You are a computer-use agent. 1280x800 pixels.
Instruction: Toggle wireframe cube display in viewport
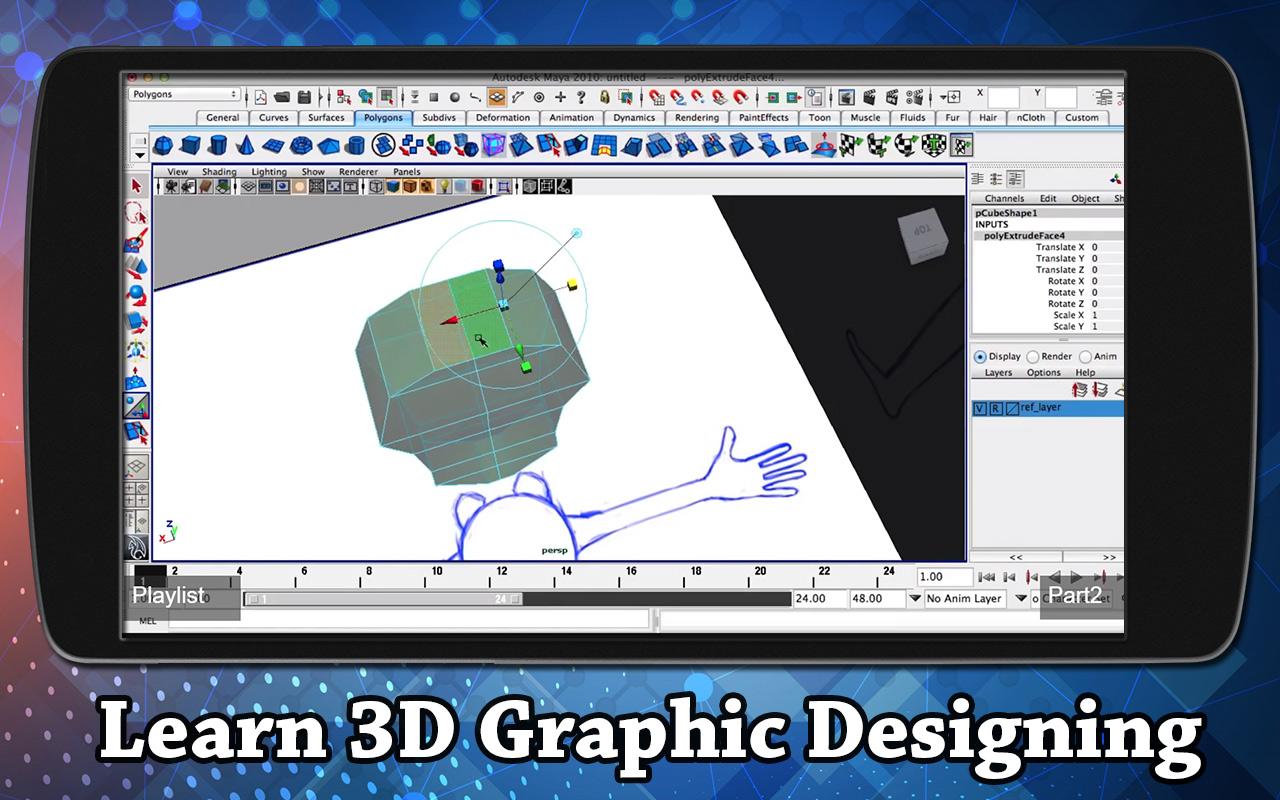coord(376,186)
